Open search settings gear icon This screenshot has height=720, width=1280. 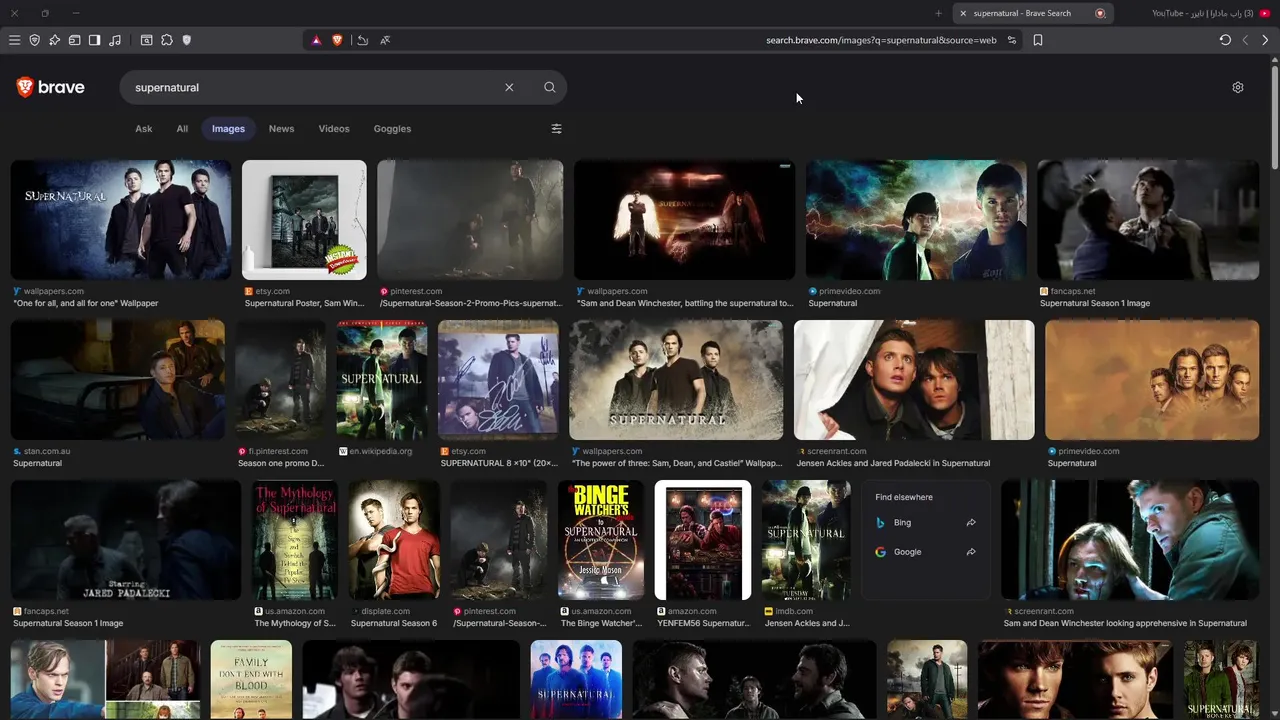1238,87
